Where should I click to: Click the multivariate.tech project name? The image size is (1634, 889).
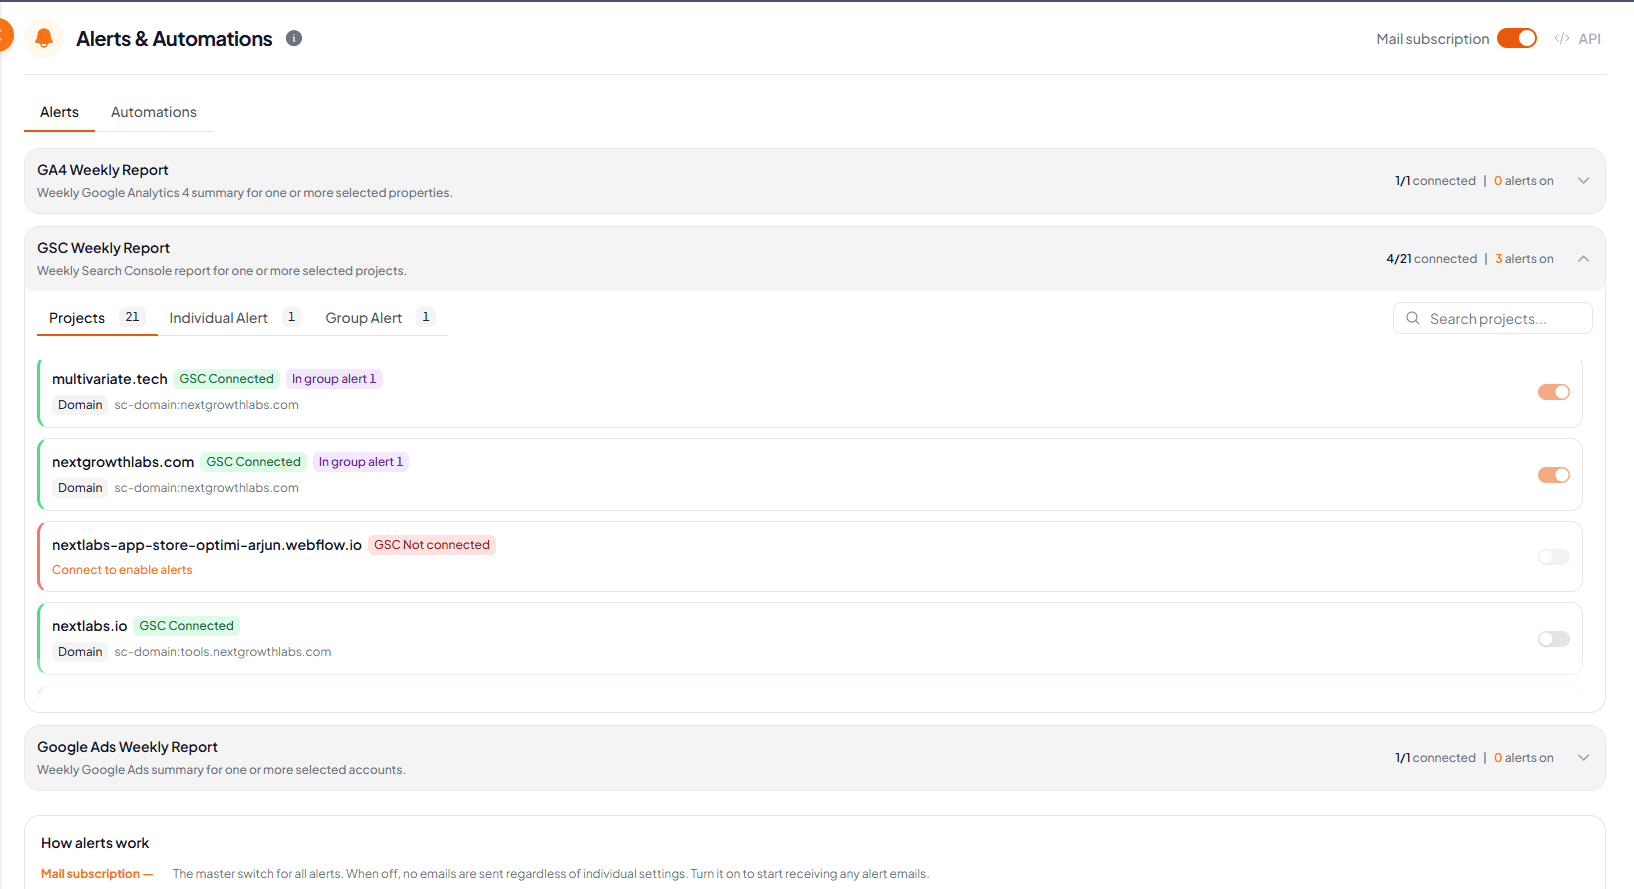click(110, 379)
